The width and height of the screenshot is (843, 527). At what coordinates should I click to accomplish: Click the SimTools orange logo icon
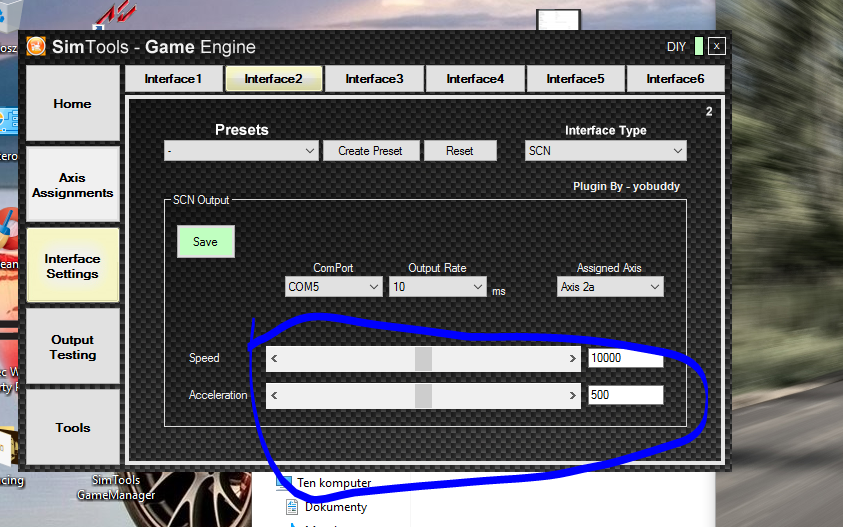click(36, 46)
